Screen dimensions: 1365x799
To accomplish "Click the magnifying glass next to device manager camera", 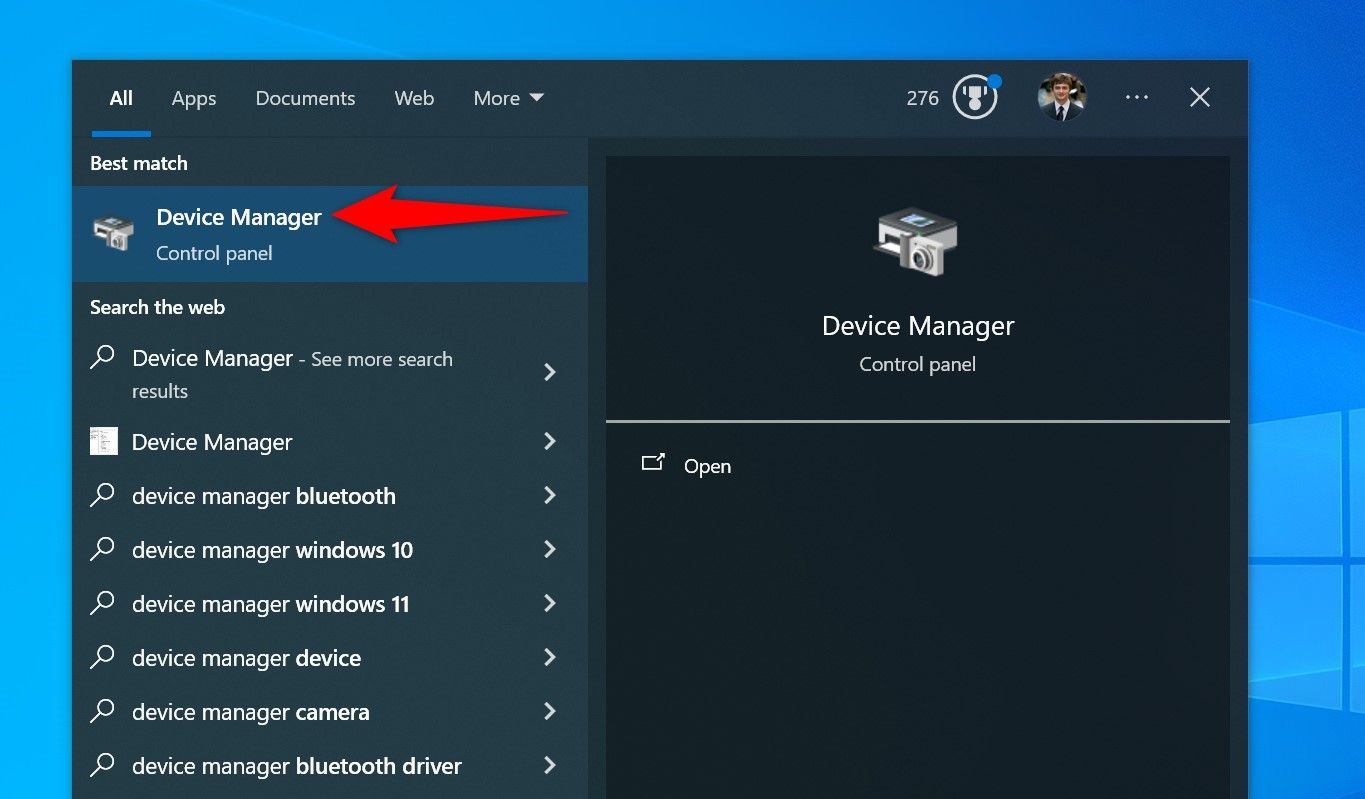I will pos(103,711).
